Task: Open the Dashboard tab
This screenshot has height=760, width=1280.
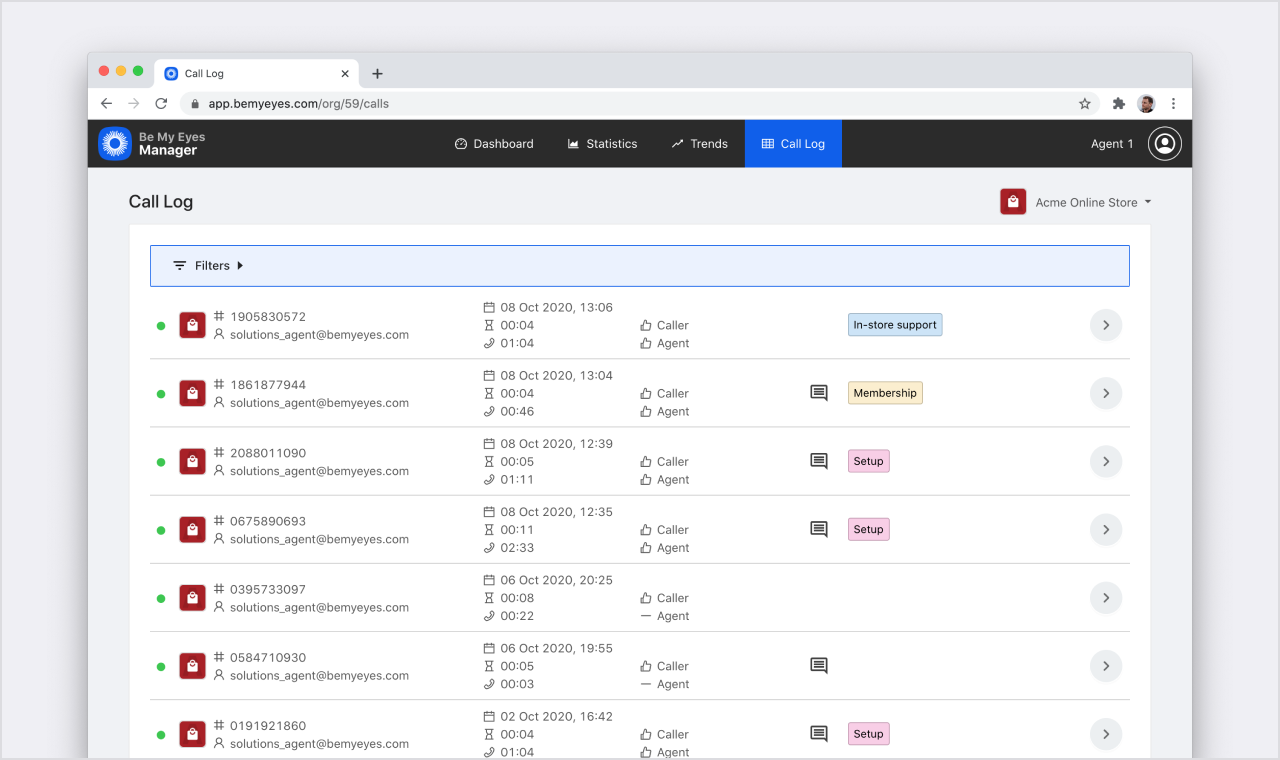Action: [x=494, y=144]
